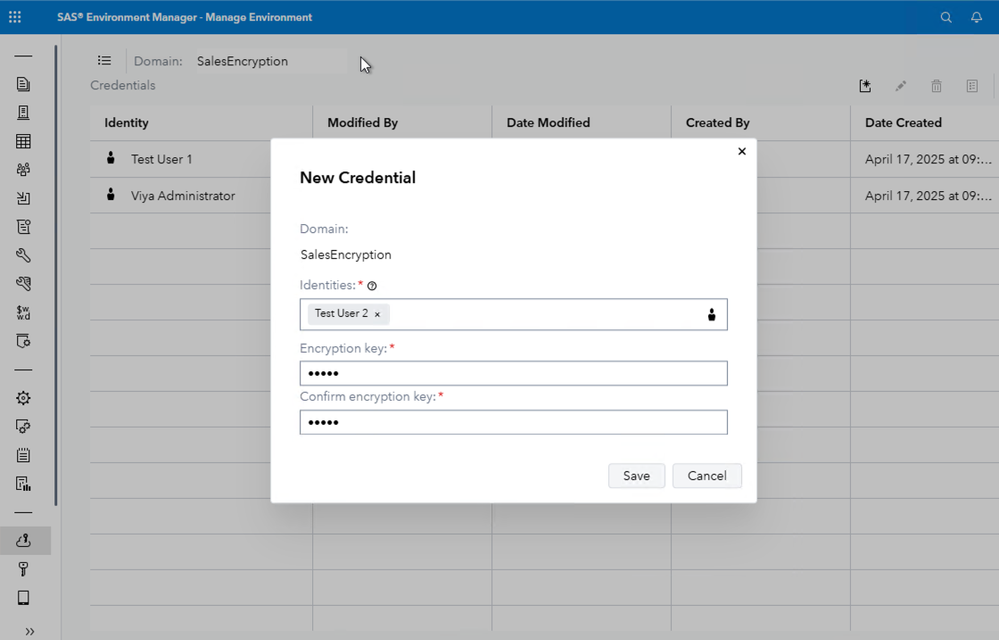Open the stacked documents icon in the sidebar
The width and height of the screenshot is (999, 640).
[x=23, y=84]
